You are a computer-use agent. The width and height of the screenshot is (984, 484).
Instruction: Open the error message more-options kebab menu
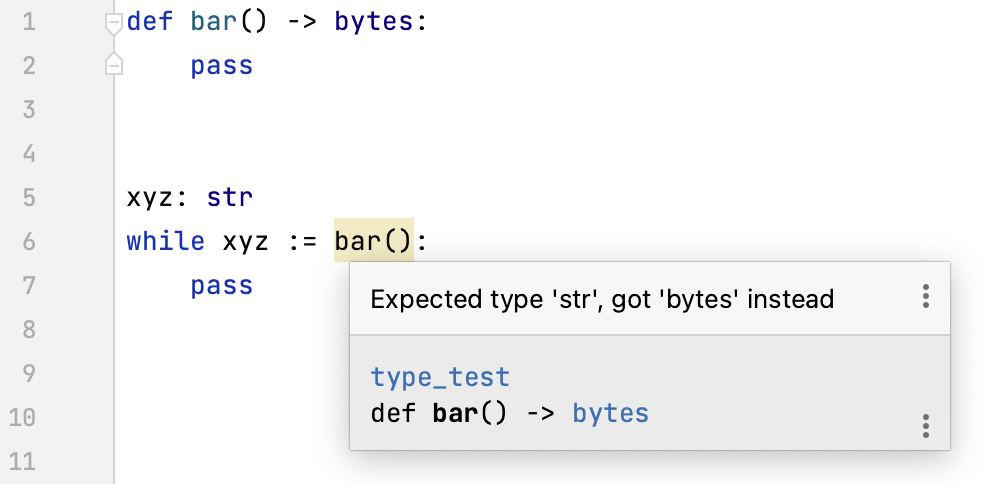click(926, 297)
